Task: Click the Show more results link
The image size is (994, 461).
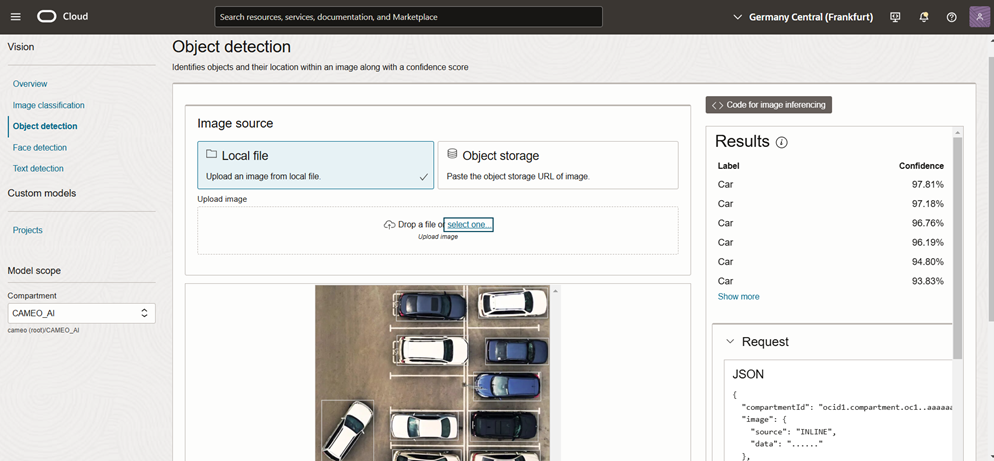Action: [738, 297]
